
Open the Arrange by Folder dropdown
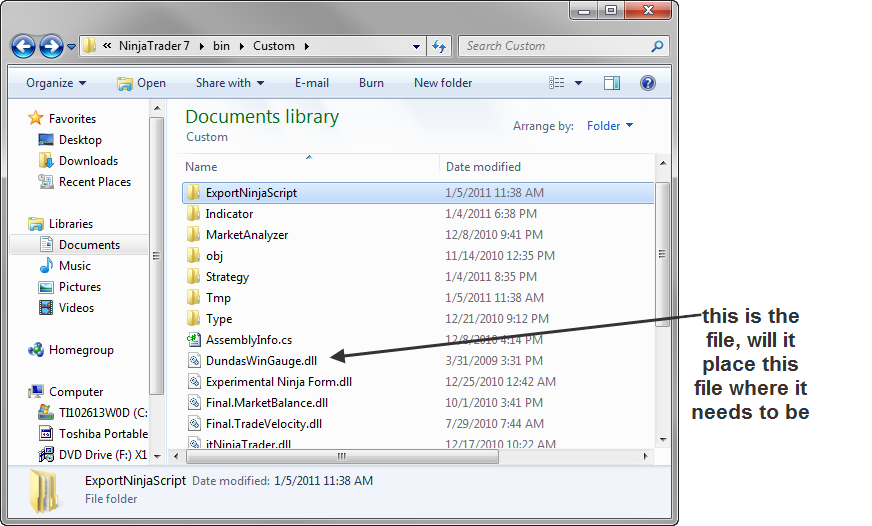610,126
